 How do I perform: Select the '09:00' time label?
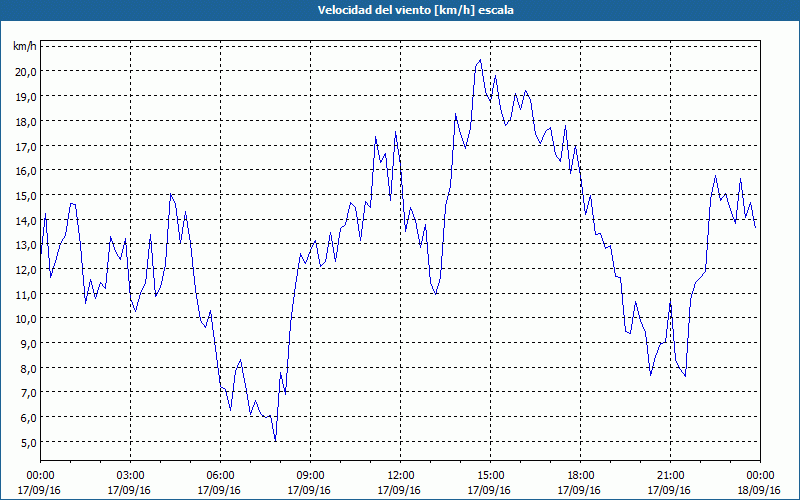310,476
